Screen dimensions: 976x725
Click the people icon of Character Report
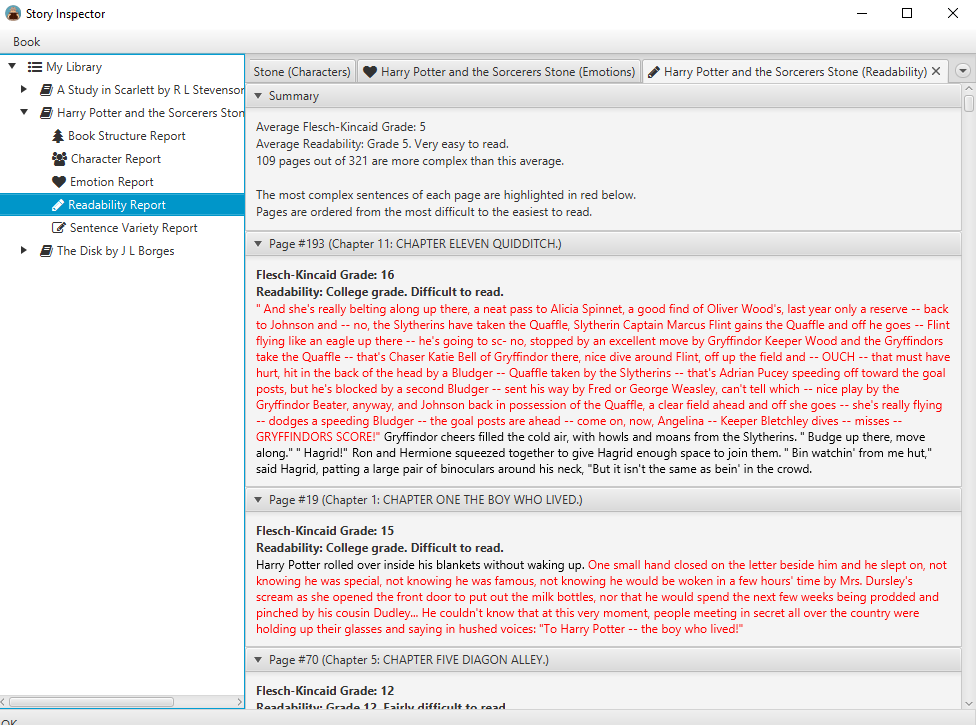[x=59, y=159]
